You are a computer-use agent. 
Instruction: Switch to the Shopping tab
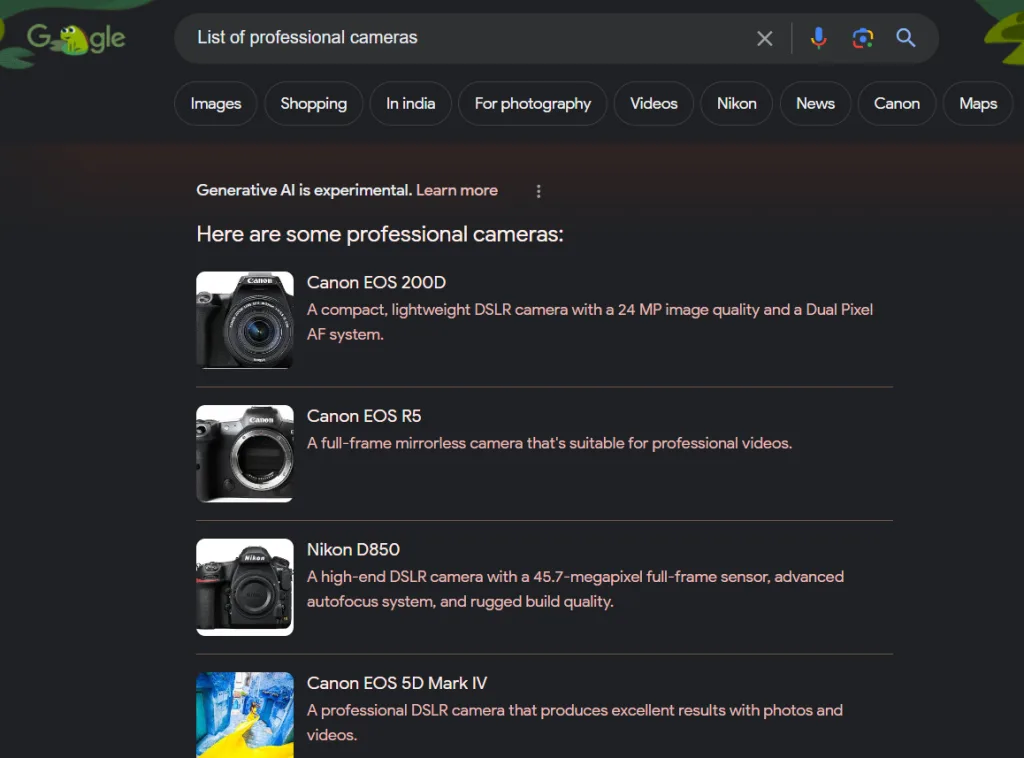point(313,104)
